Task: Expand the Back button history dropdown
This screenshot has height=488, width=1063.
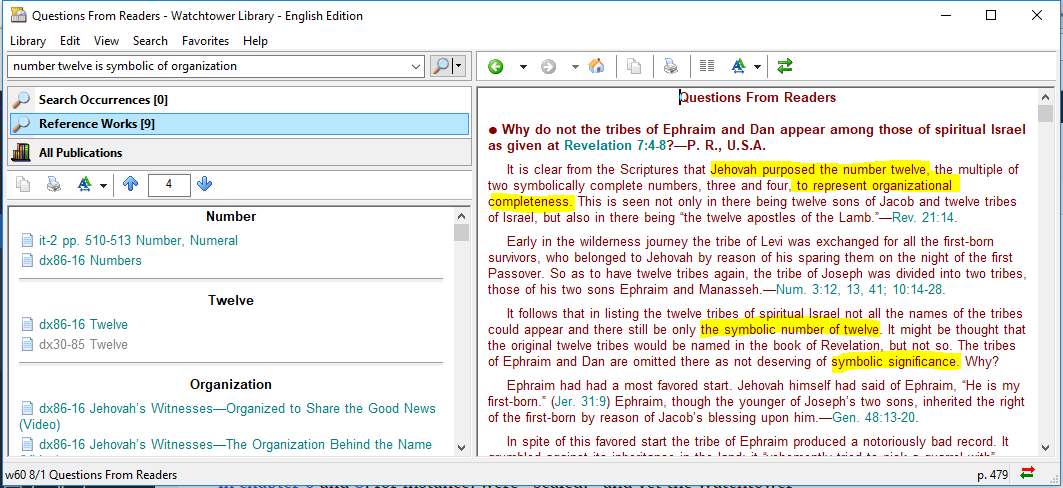Action: [x=522, y=66]
